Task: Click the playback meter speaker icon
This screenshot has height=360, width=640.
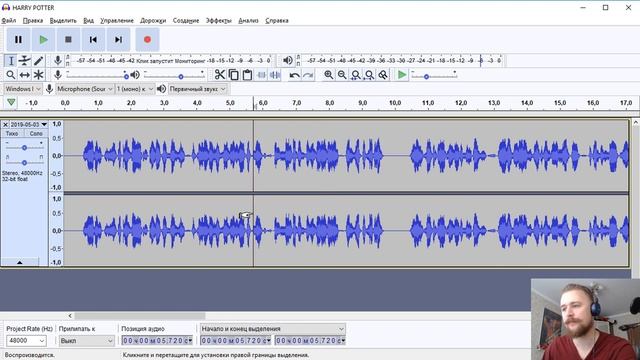Action: pos(288,61)
